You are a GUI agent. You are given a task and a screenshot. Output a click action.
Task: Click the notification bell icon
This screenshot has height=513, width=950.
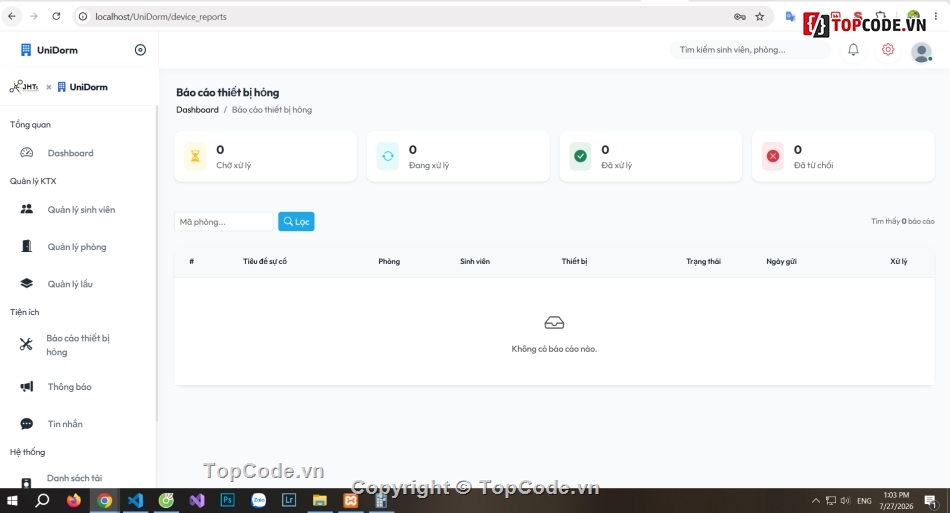(853, 50)
